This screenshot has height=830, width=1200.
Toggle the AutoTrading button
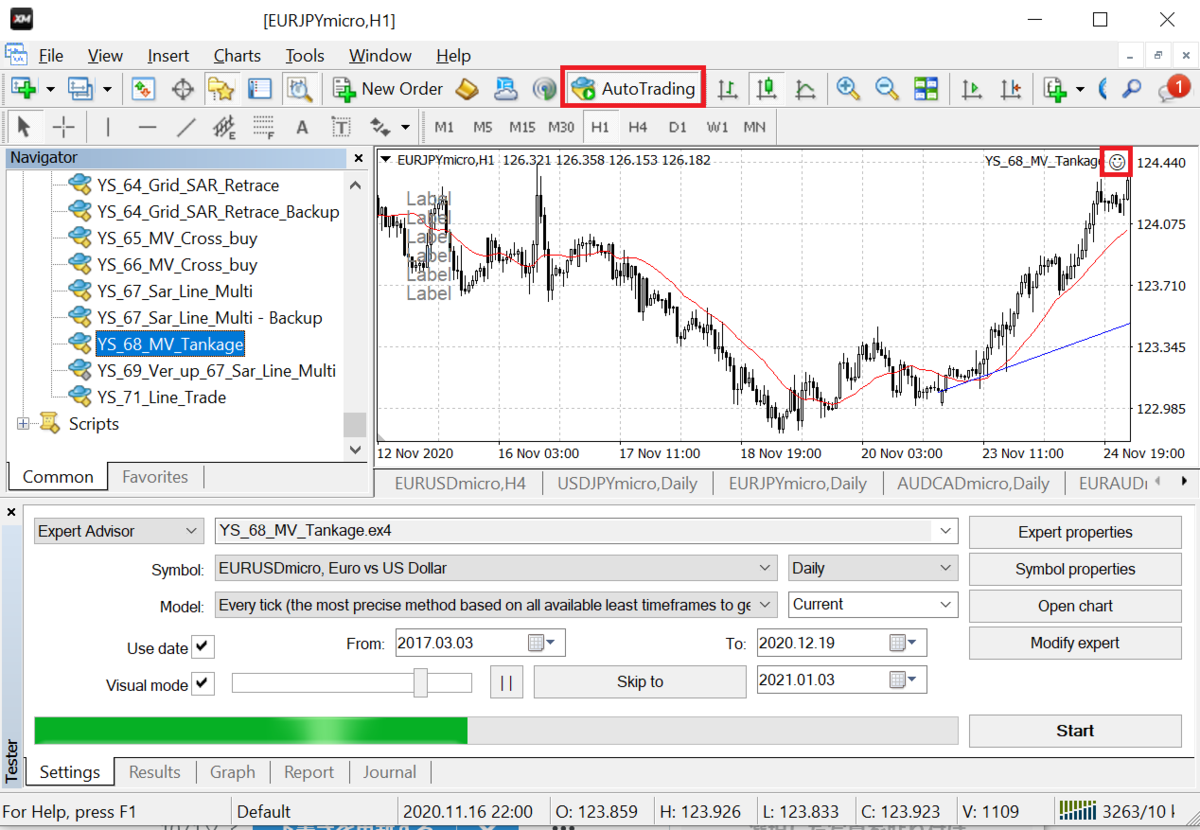tap(634, 88)
